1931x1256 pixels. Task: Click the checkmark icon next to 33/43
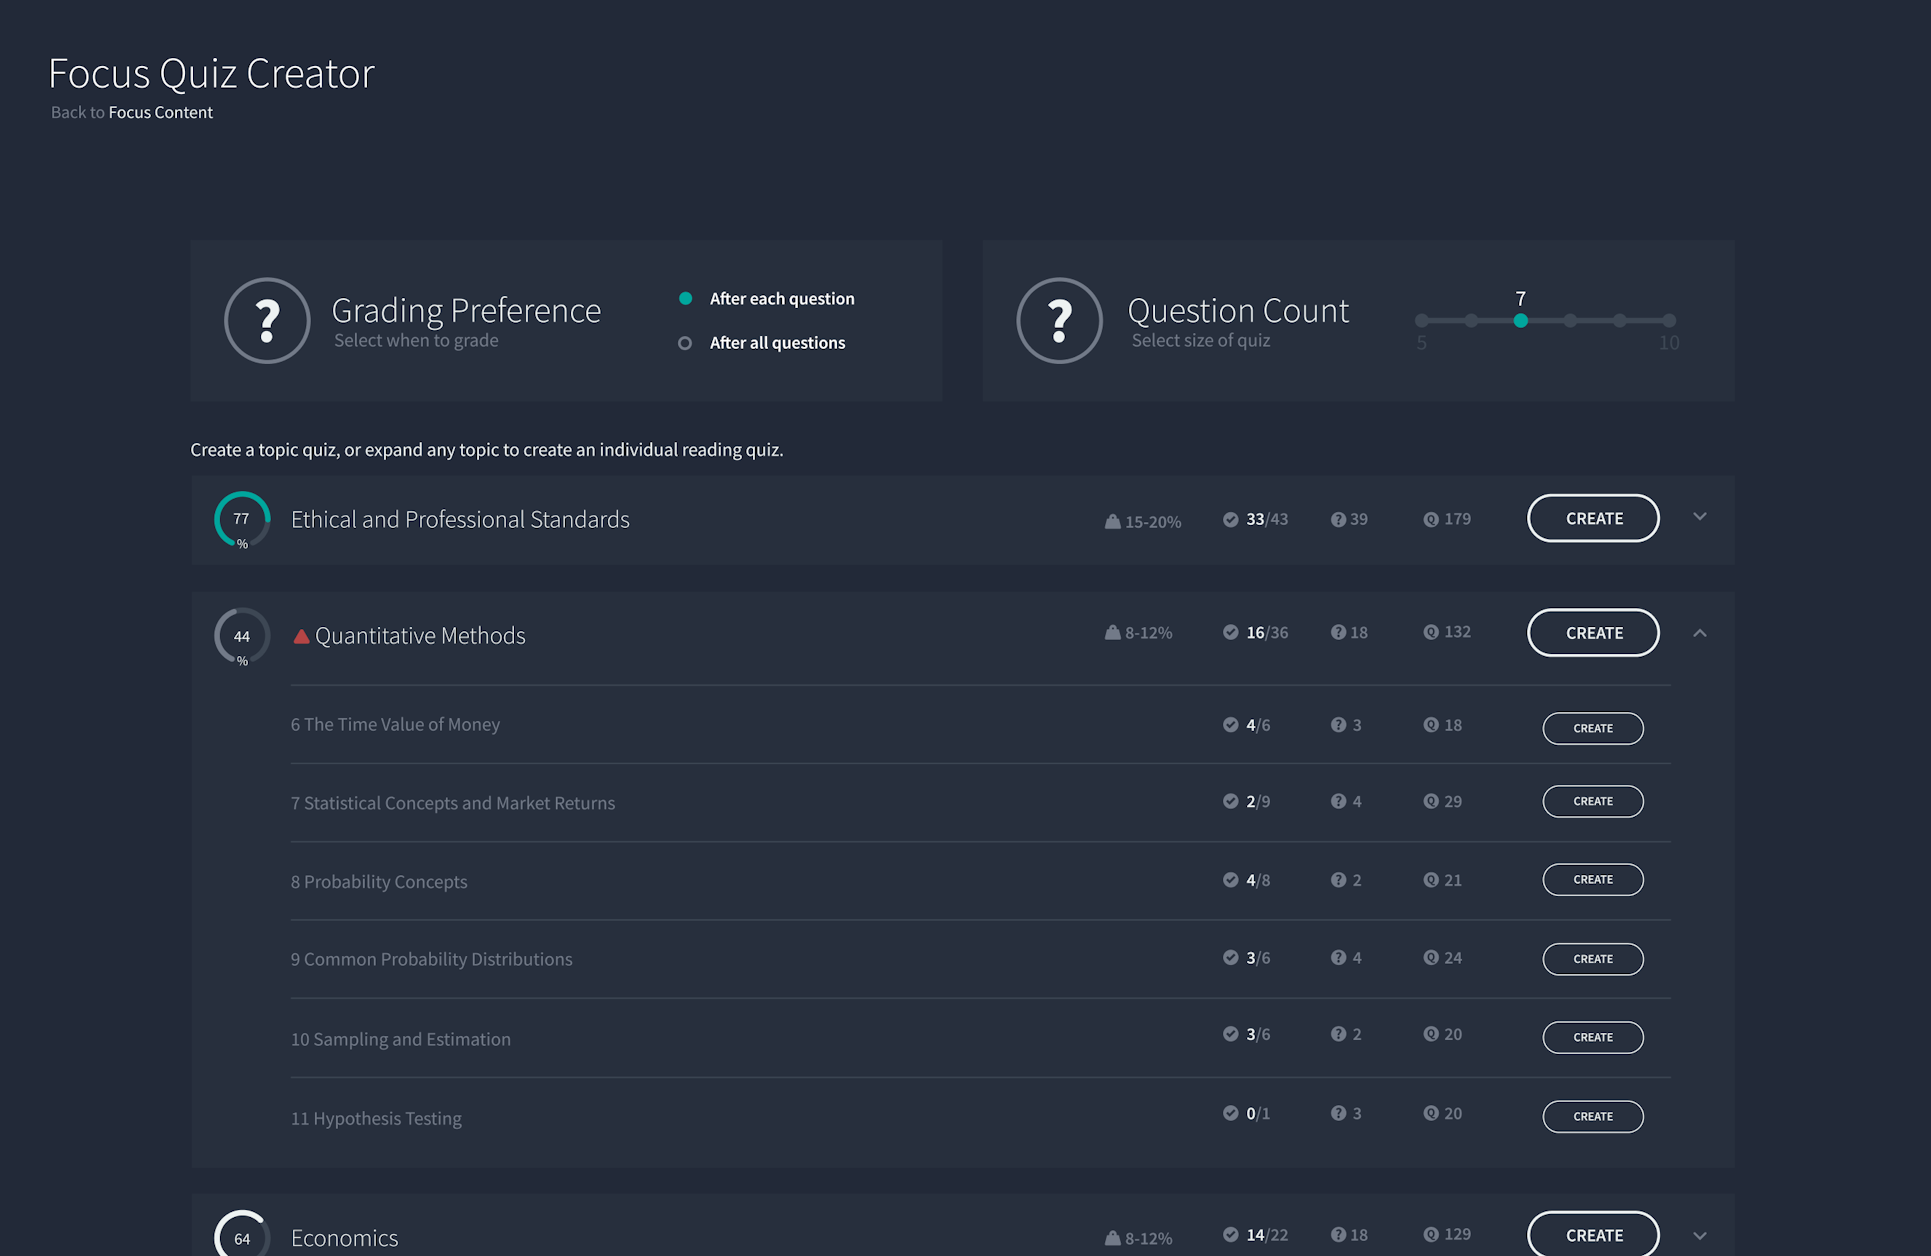1230,519
